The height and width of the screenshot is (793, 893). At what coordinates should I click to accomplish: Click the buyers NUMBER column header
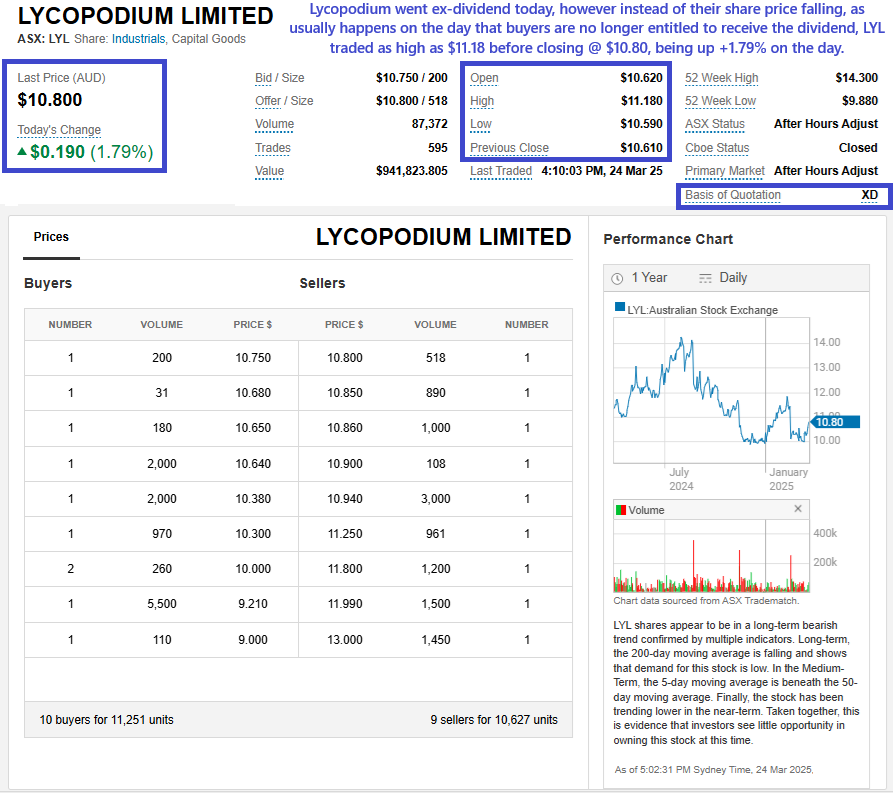click(x=70, y=325)
